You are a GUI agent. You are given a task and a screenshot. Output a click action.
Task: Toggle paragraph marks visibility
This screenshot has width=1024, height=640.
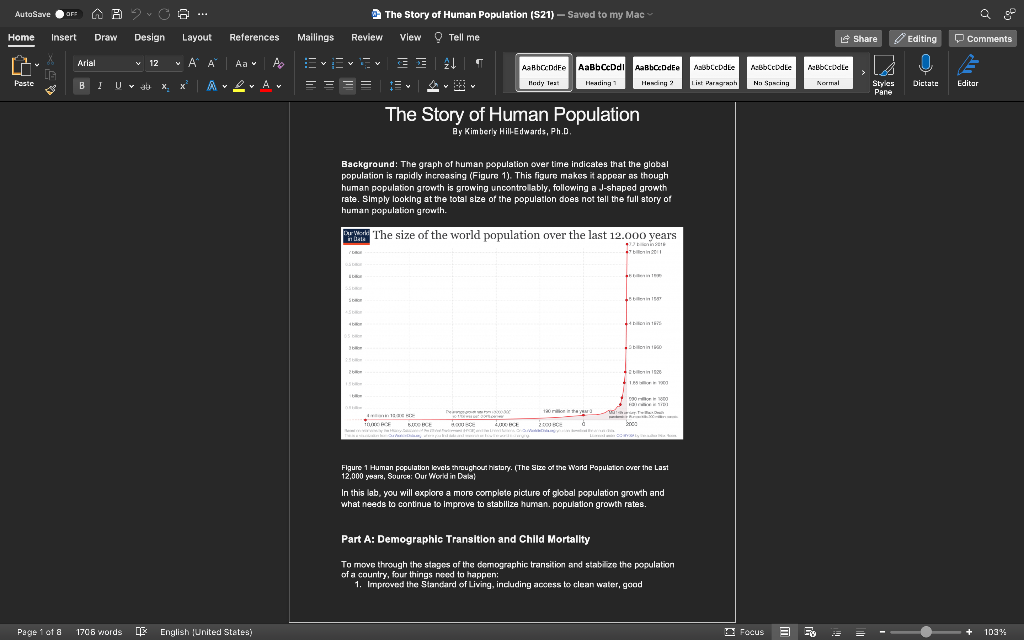[x=479, y=63]
